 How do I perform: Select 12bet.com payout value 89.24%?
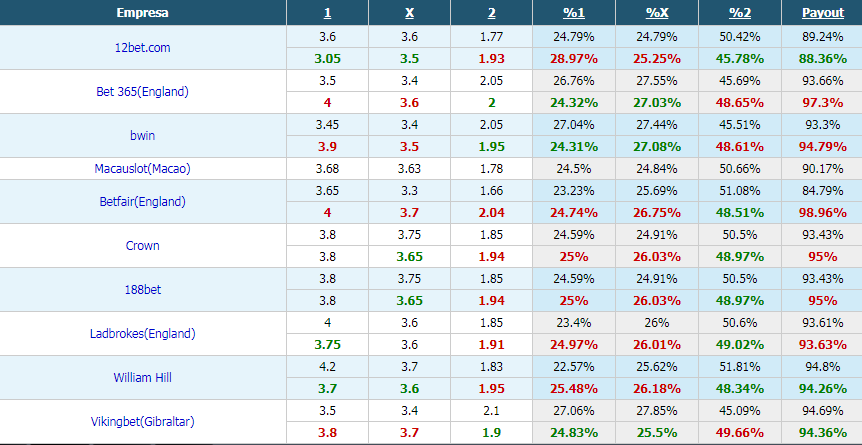tap(822, 37)
